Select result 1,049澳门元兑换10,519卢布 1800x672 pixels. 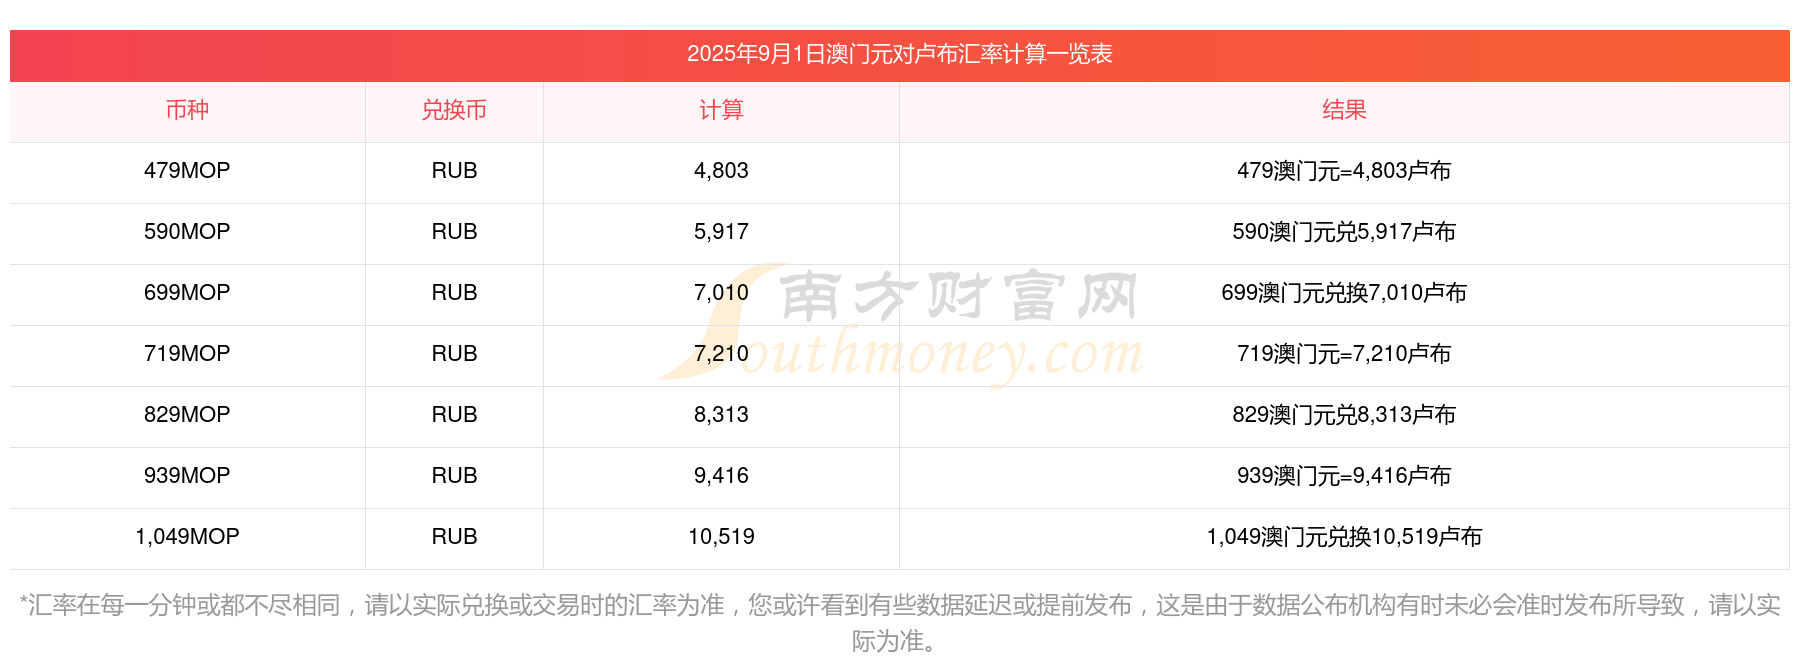tap(1344, 537)
